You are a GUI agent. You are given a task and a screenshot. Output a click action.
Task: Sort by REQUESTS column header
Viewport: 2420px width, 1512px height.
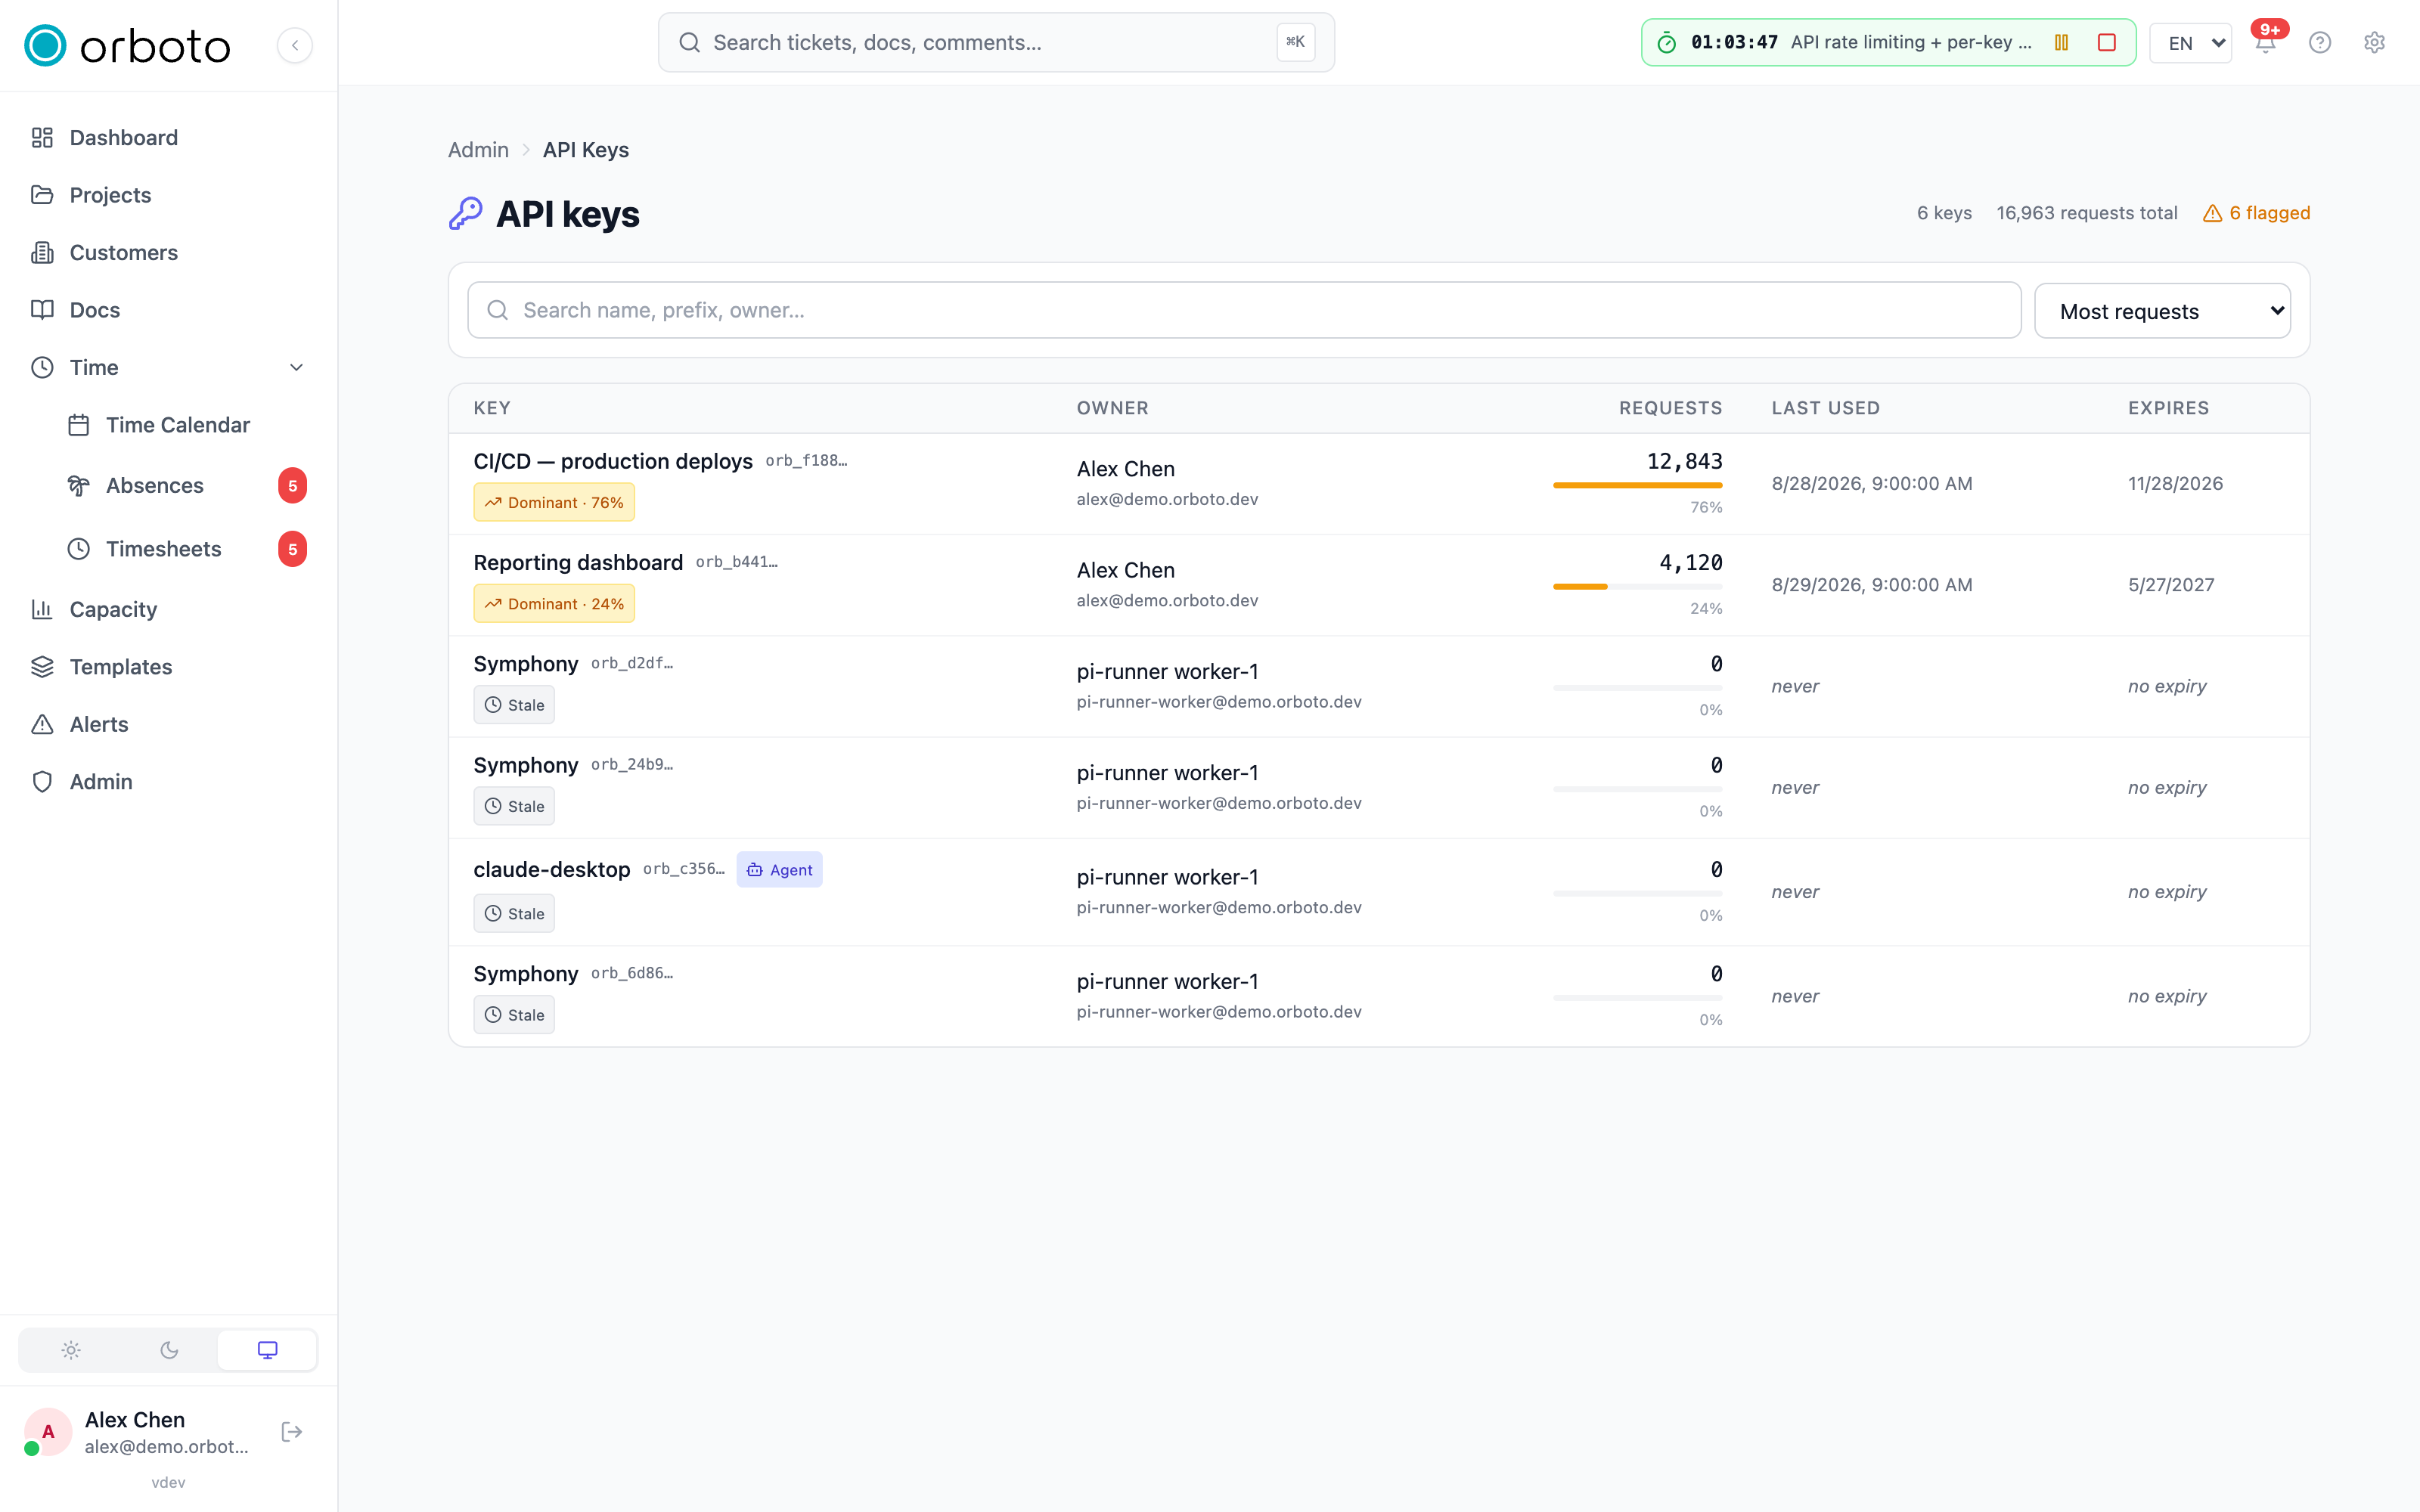coord(1670,408)
